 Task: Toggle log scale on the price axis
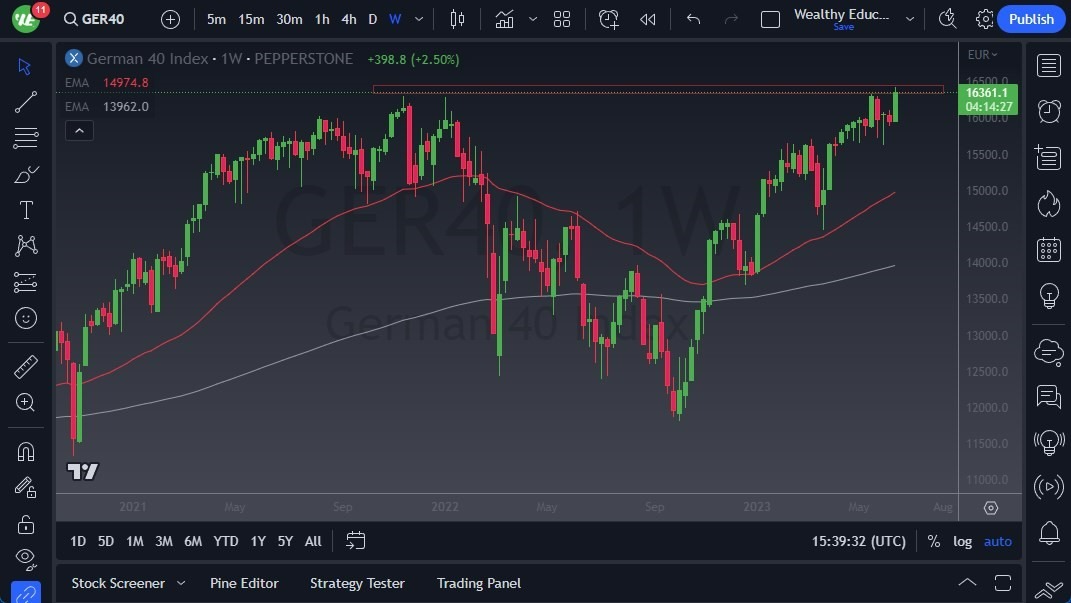click(x=962, y=541)
